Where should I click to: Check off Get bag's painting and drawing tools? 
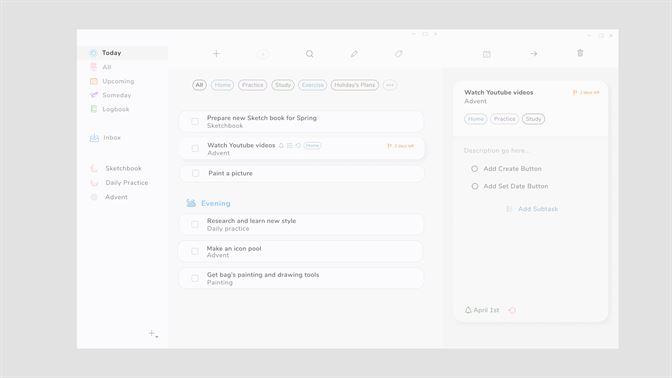click(x=195, y=279)
